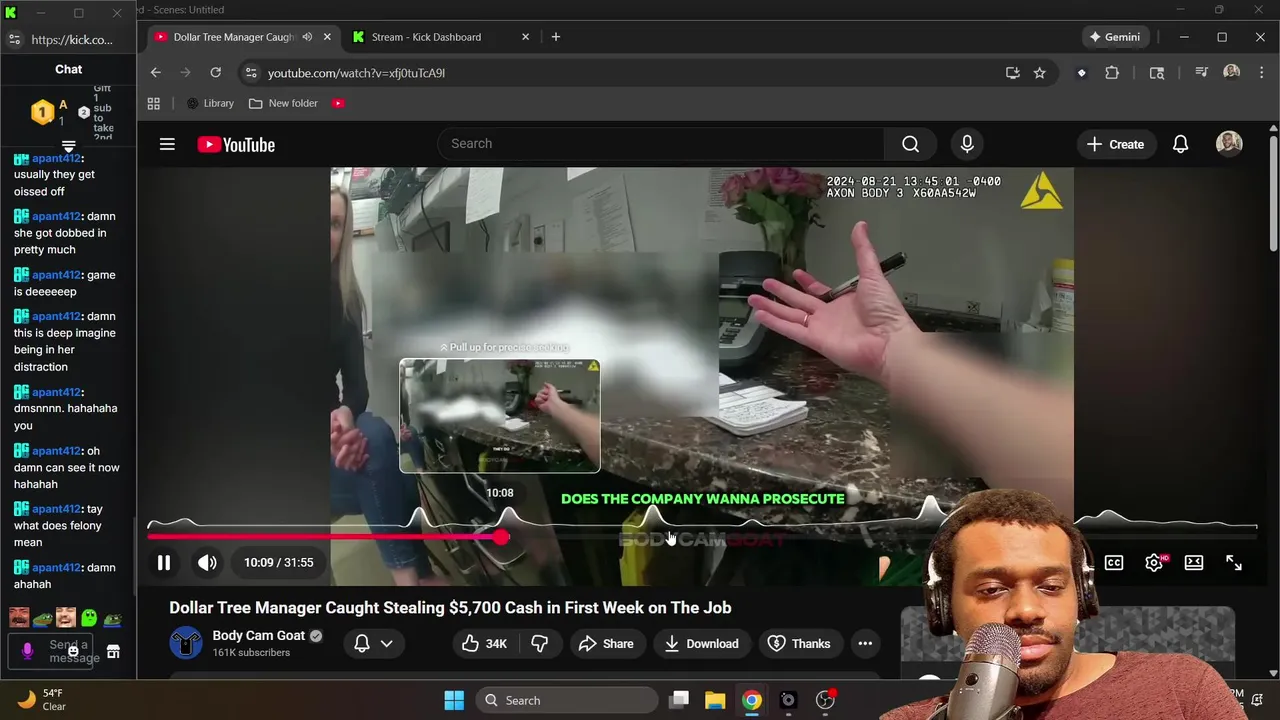Close the Dollar Tree Manager tab

pos(327,37)
